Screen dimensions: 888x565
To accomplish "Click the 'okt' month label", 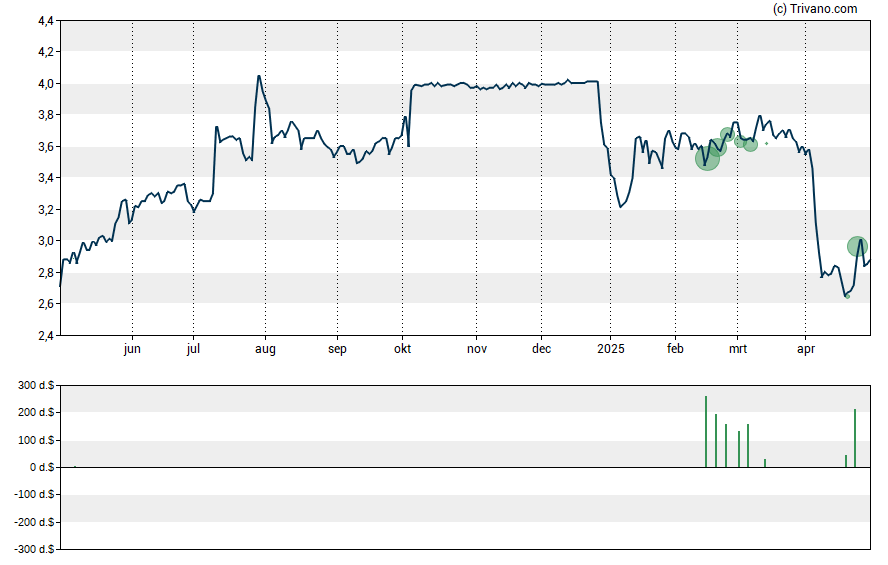I will (402, 349).
